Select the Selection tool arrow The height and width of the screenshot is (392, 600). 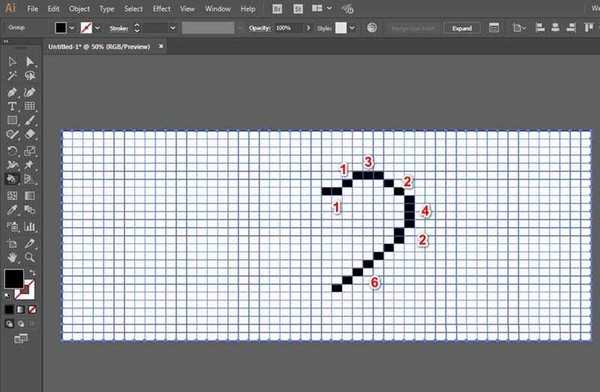12,62
